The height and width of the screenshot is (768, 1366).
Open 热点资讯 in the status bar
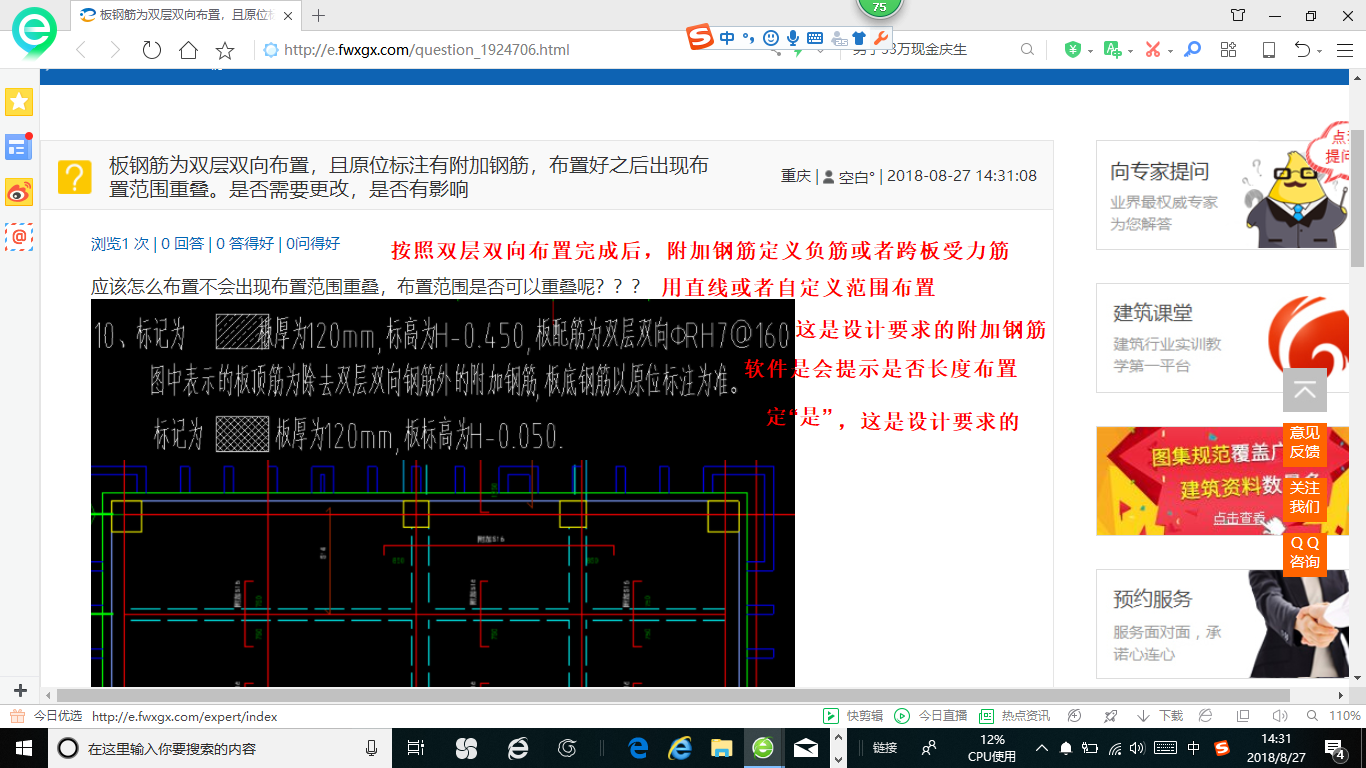(x=1015, y=716)
